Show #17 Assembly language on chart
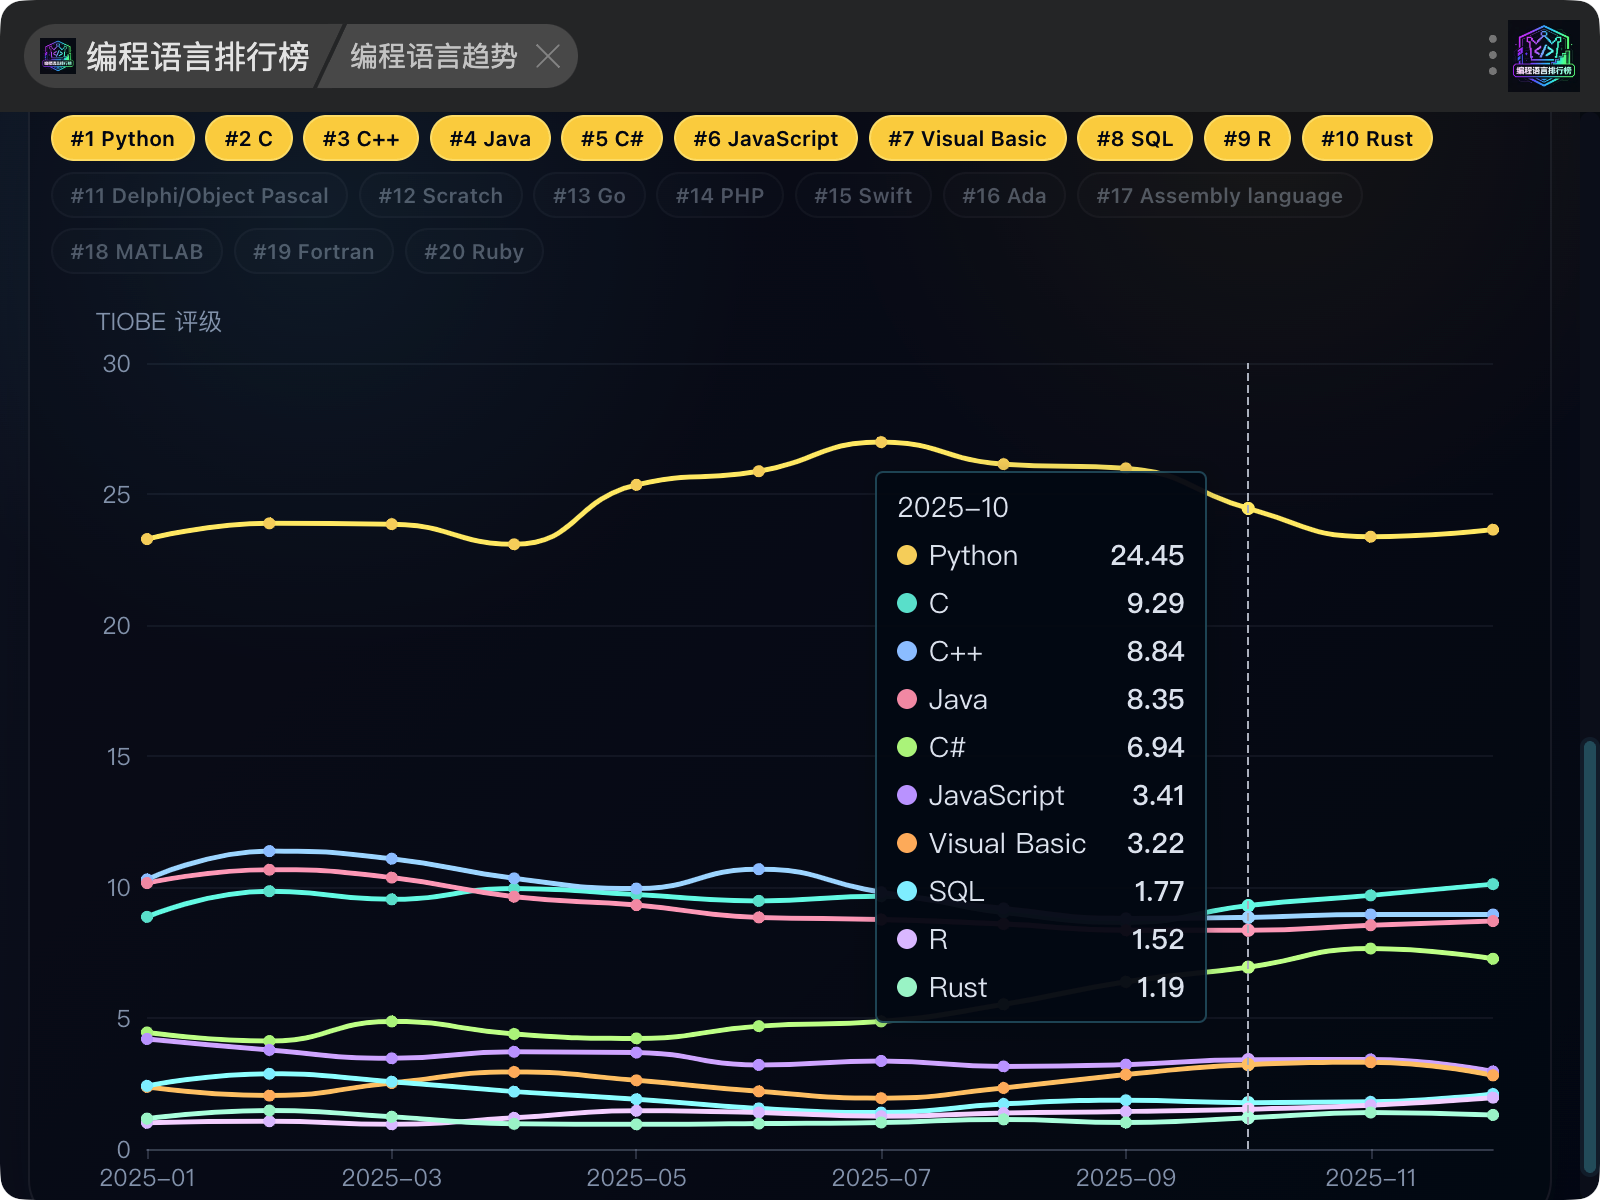Viewport: 1600px width, 1200px height. pyautogui.click(x=1219, y=195)
